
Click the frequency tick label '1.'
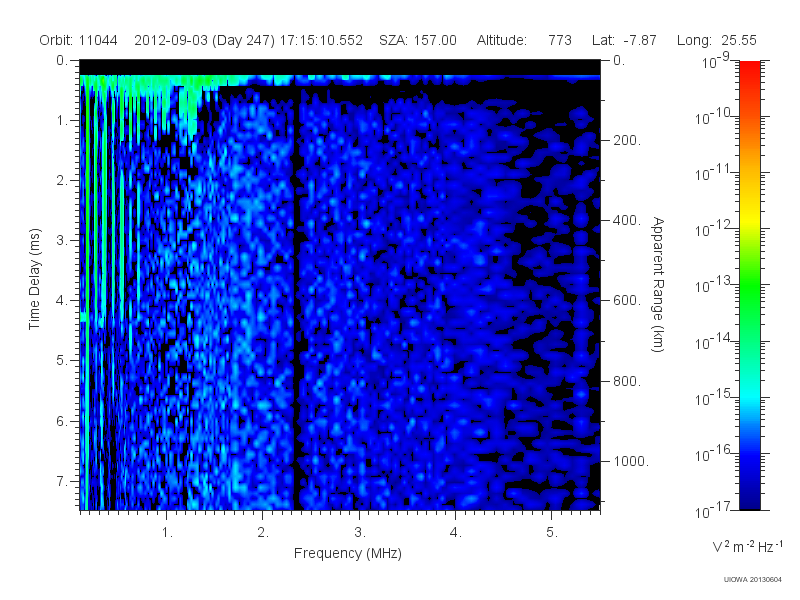click(x=167, y=533)
